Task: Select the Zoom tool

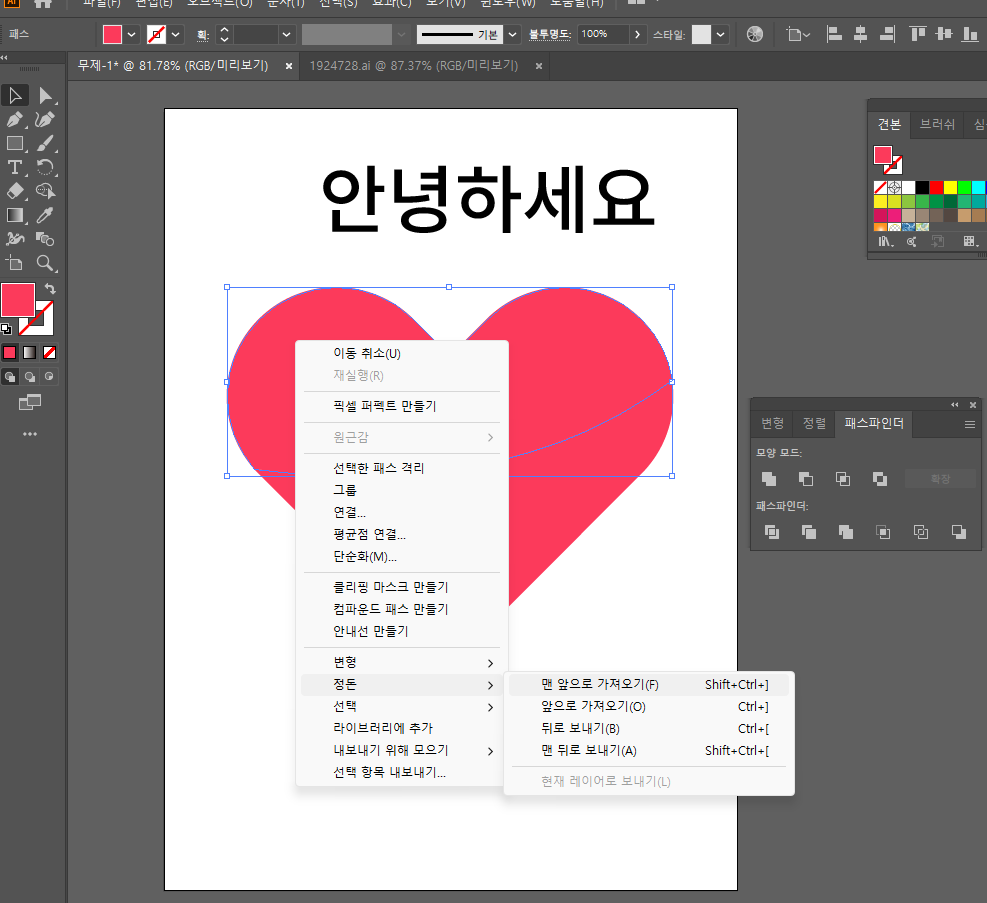Action: (45, 263)
